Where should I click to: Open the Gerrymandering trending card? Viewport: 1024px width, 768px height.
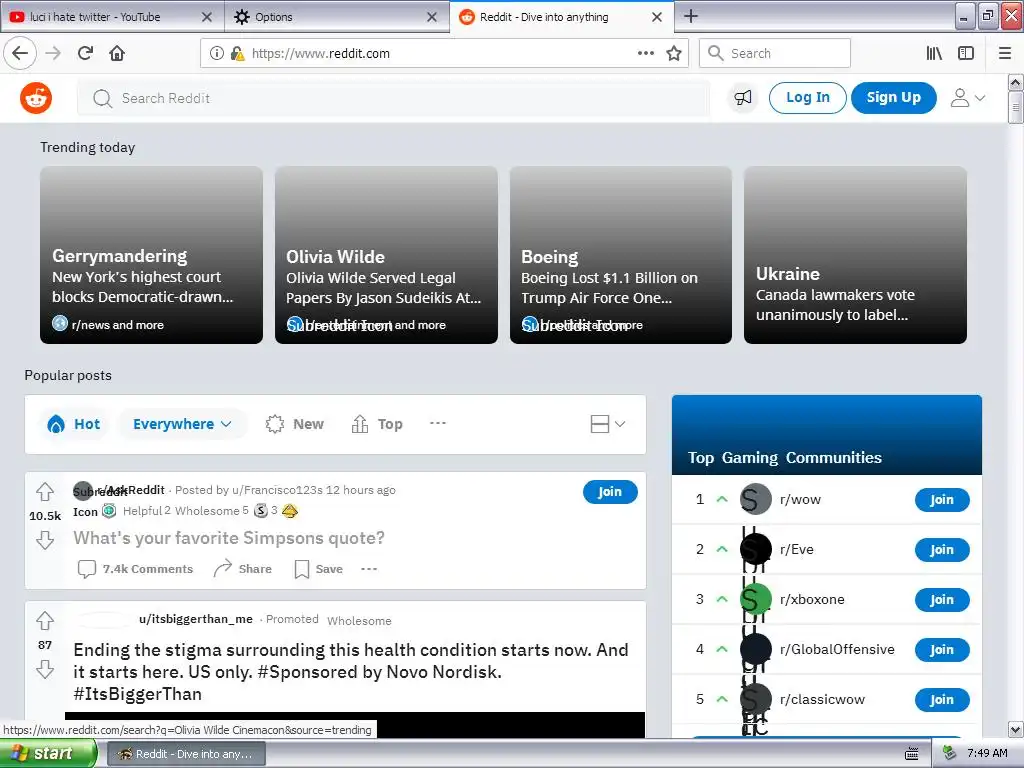152,255
